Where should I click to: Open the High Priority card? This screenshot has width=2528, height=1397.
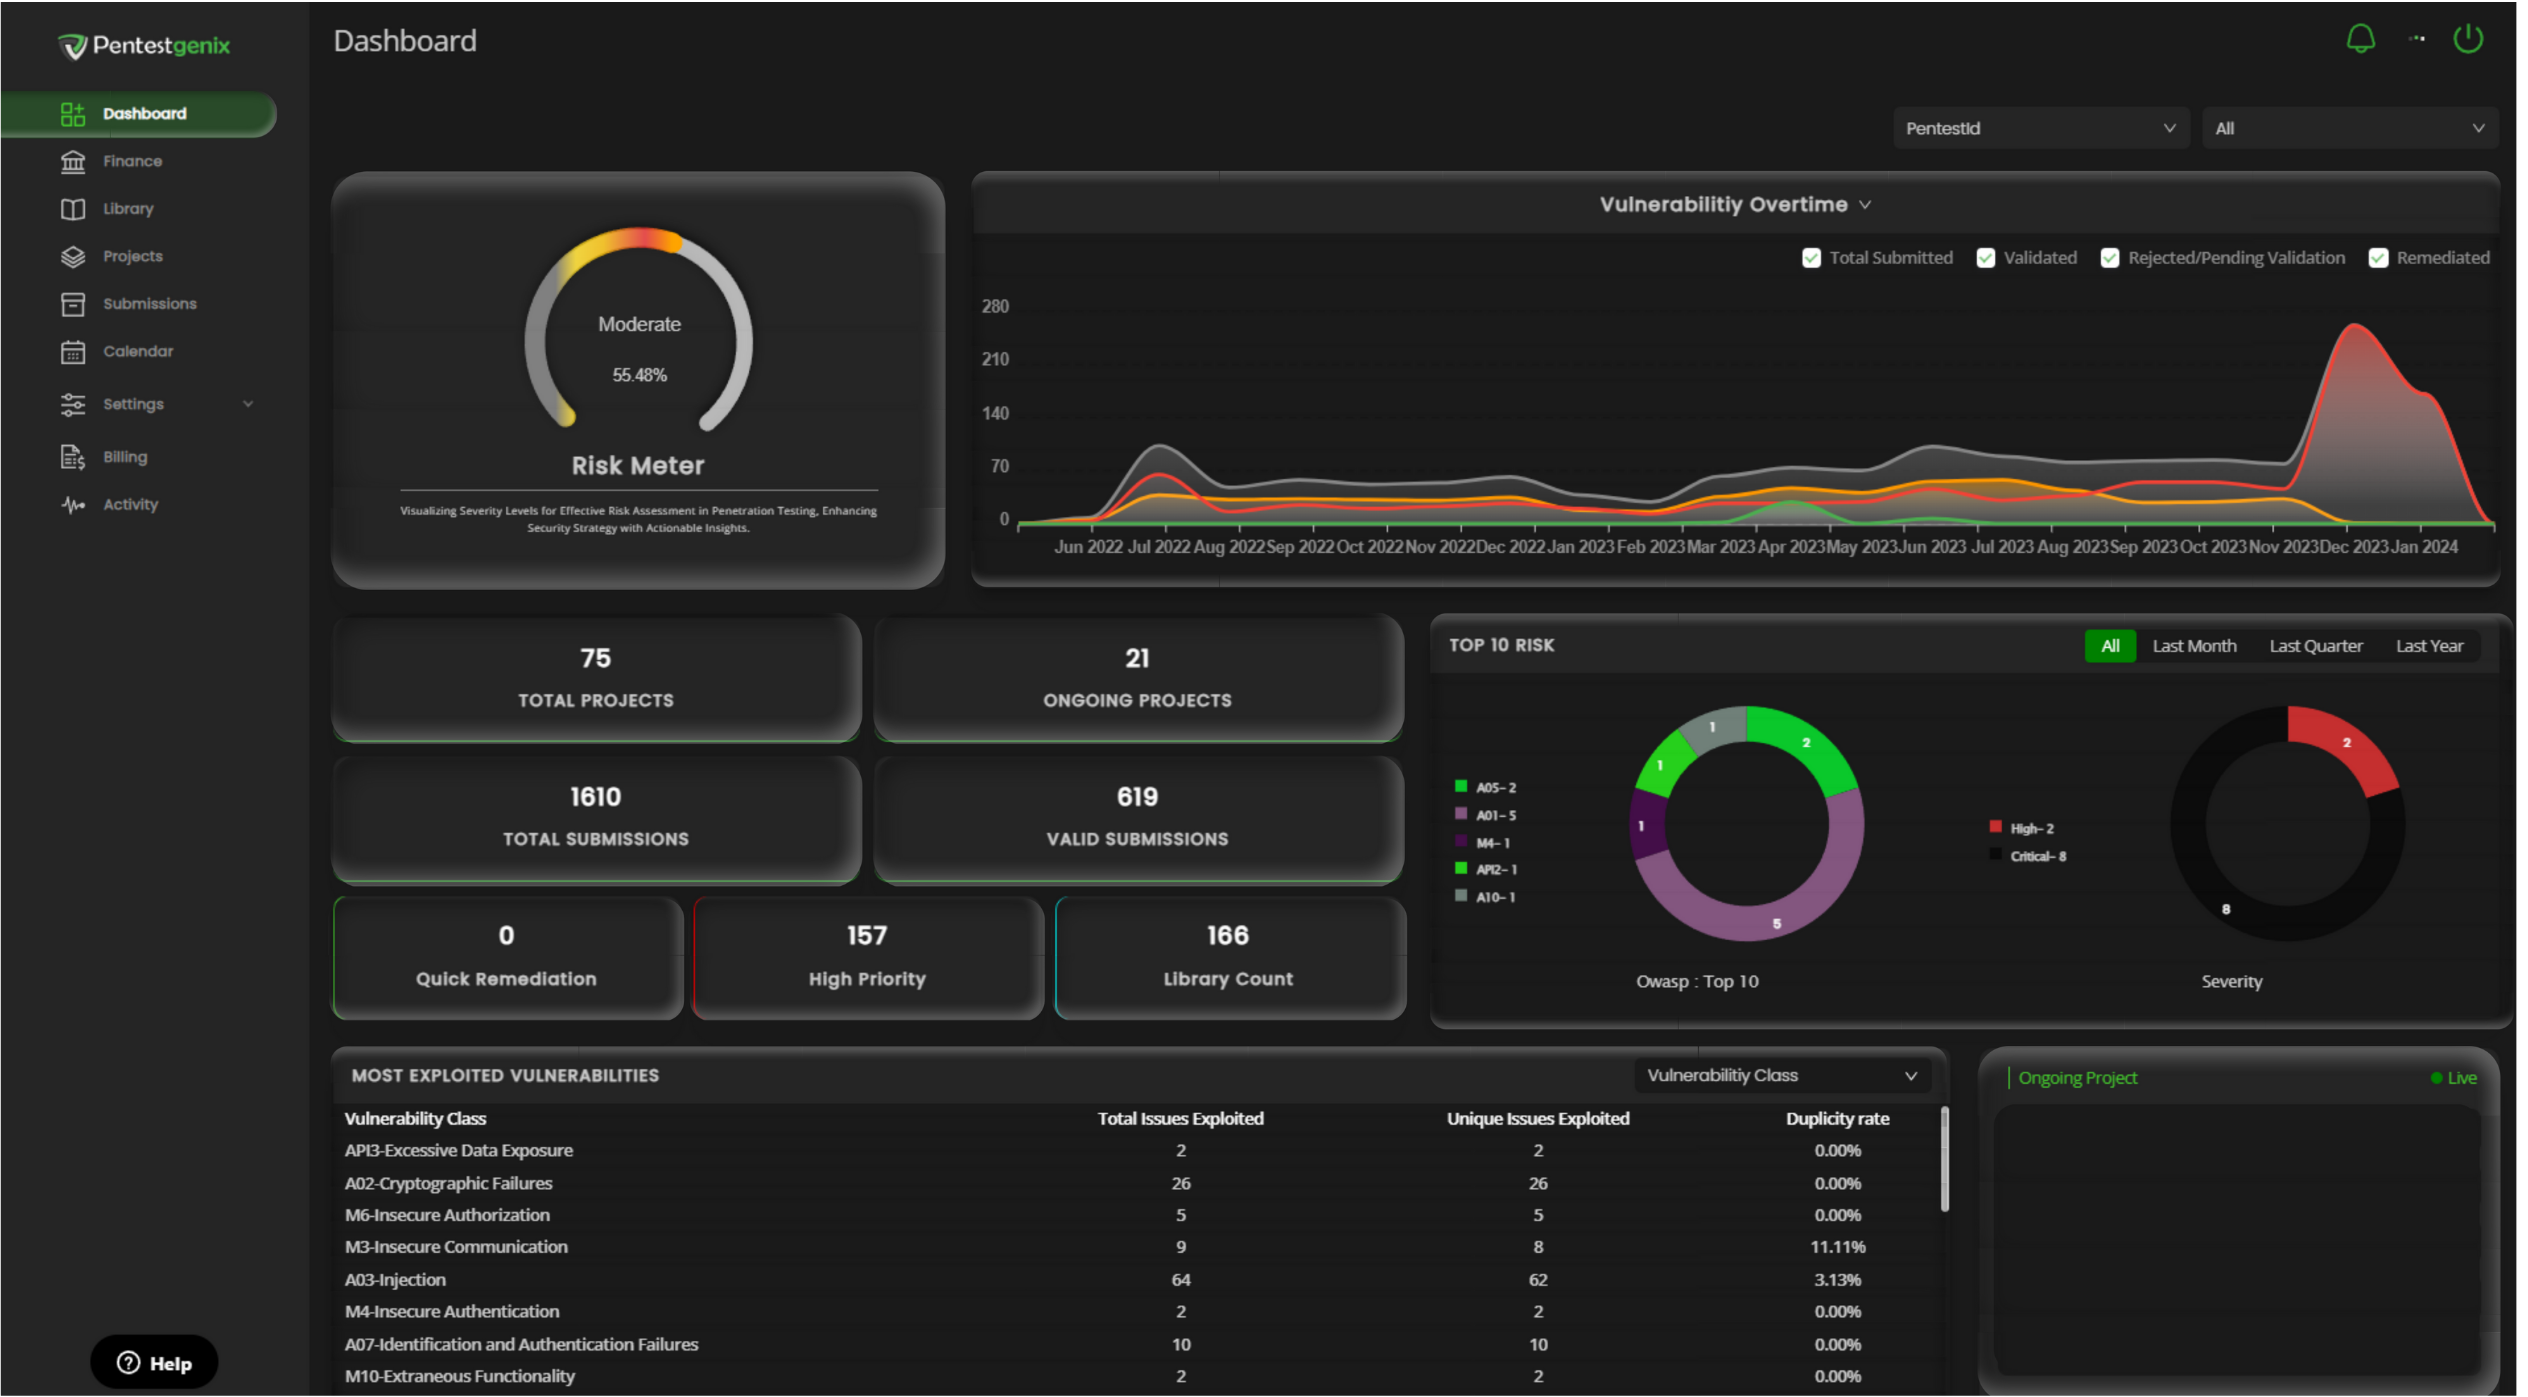coord(867,957)
